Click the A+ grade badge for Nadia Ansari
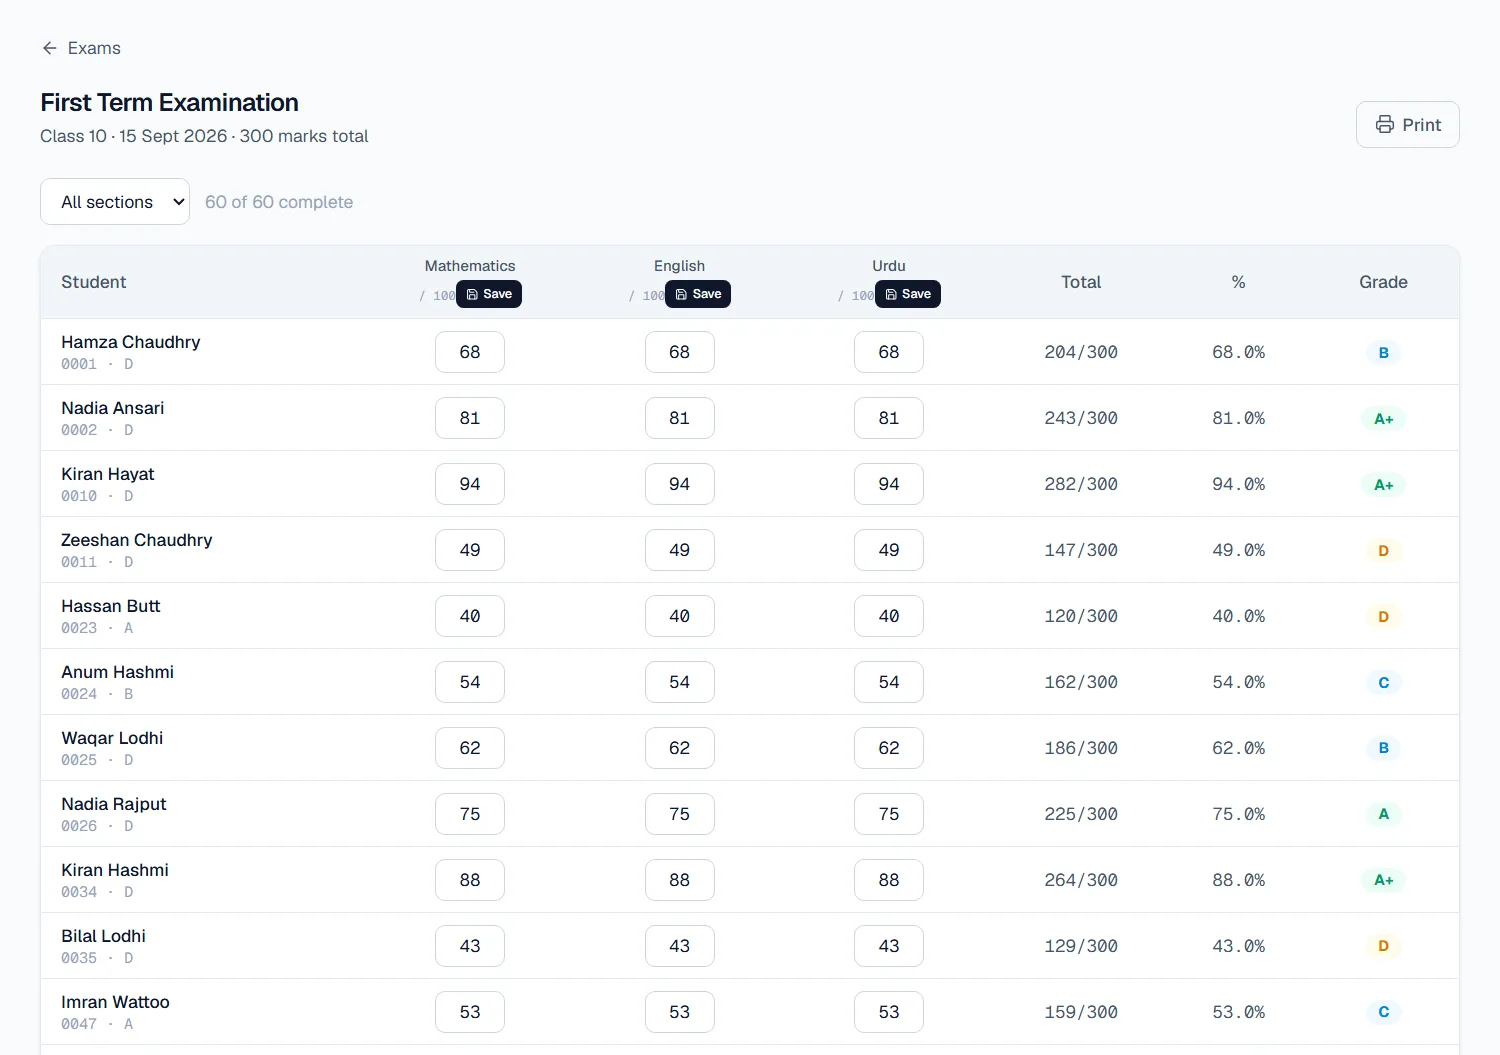The height and width of the screenshot is (1055, 1500). (1384, 419)
